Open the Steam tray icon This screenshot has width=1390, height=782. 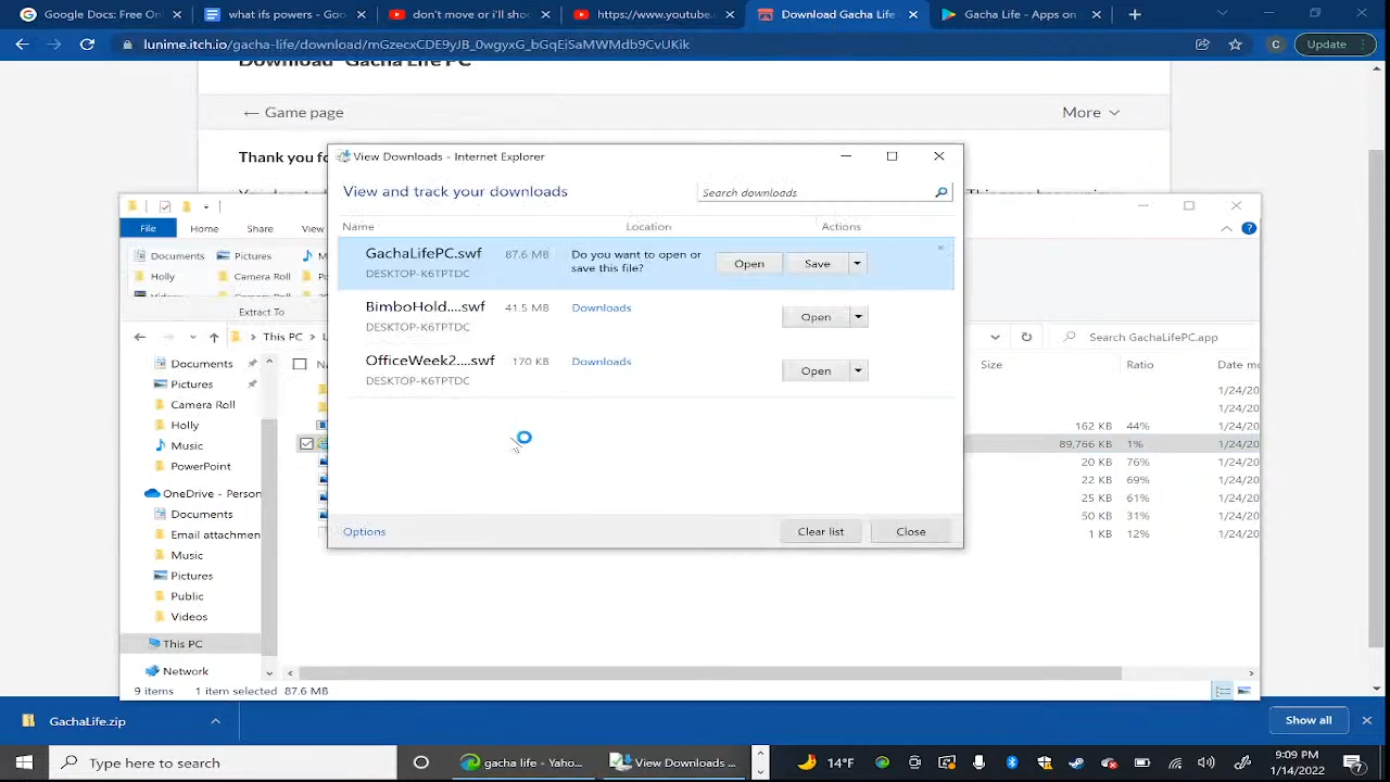pos(1076,762)
